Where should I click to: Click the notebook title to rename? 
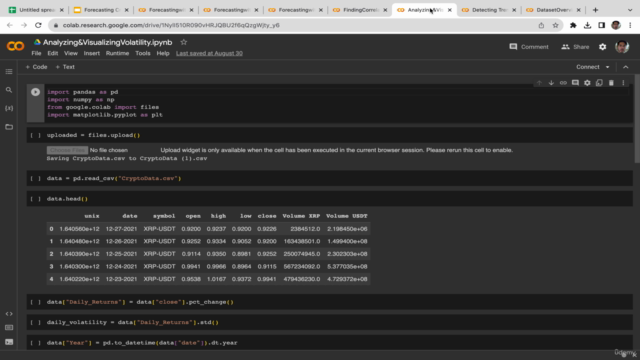point(107,42)
